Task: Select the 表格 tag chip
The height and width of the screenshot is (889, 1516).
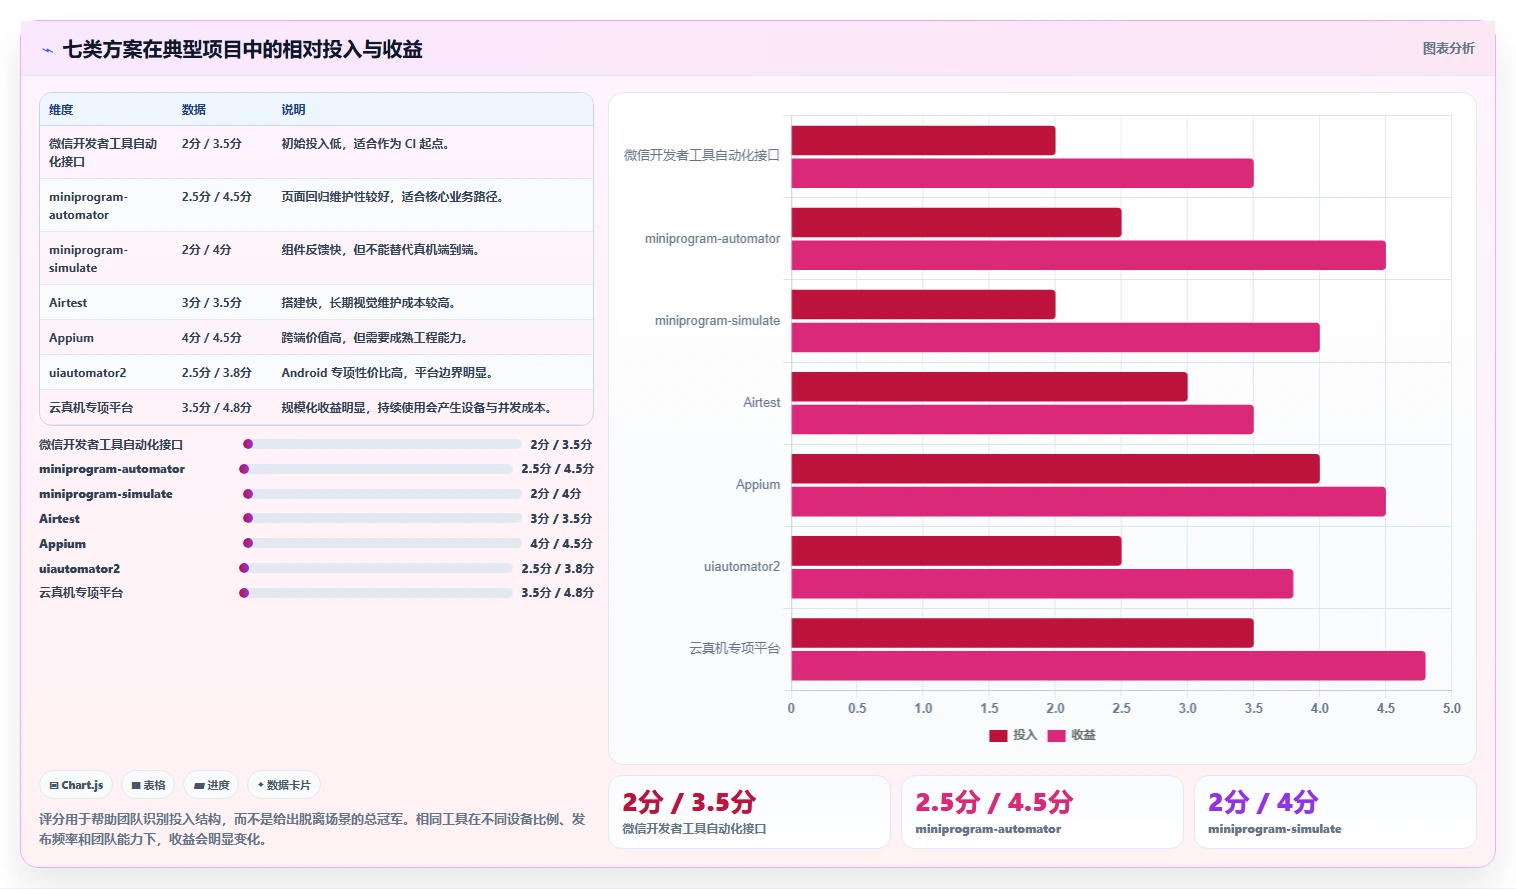Action: [x=148, y=785]
